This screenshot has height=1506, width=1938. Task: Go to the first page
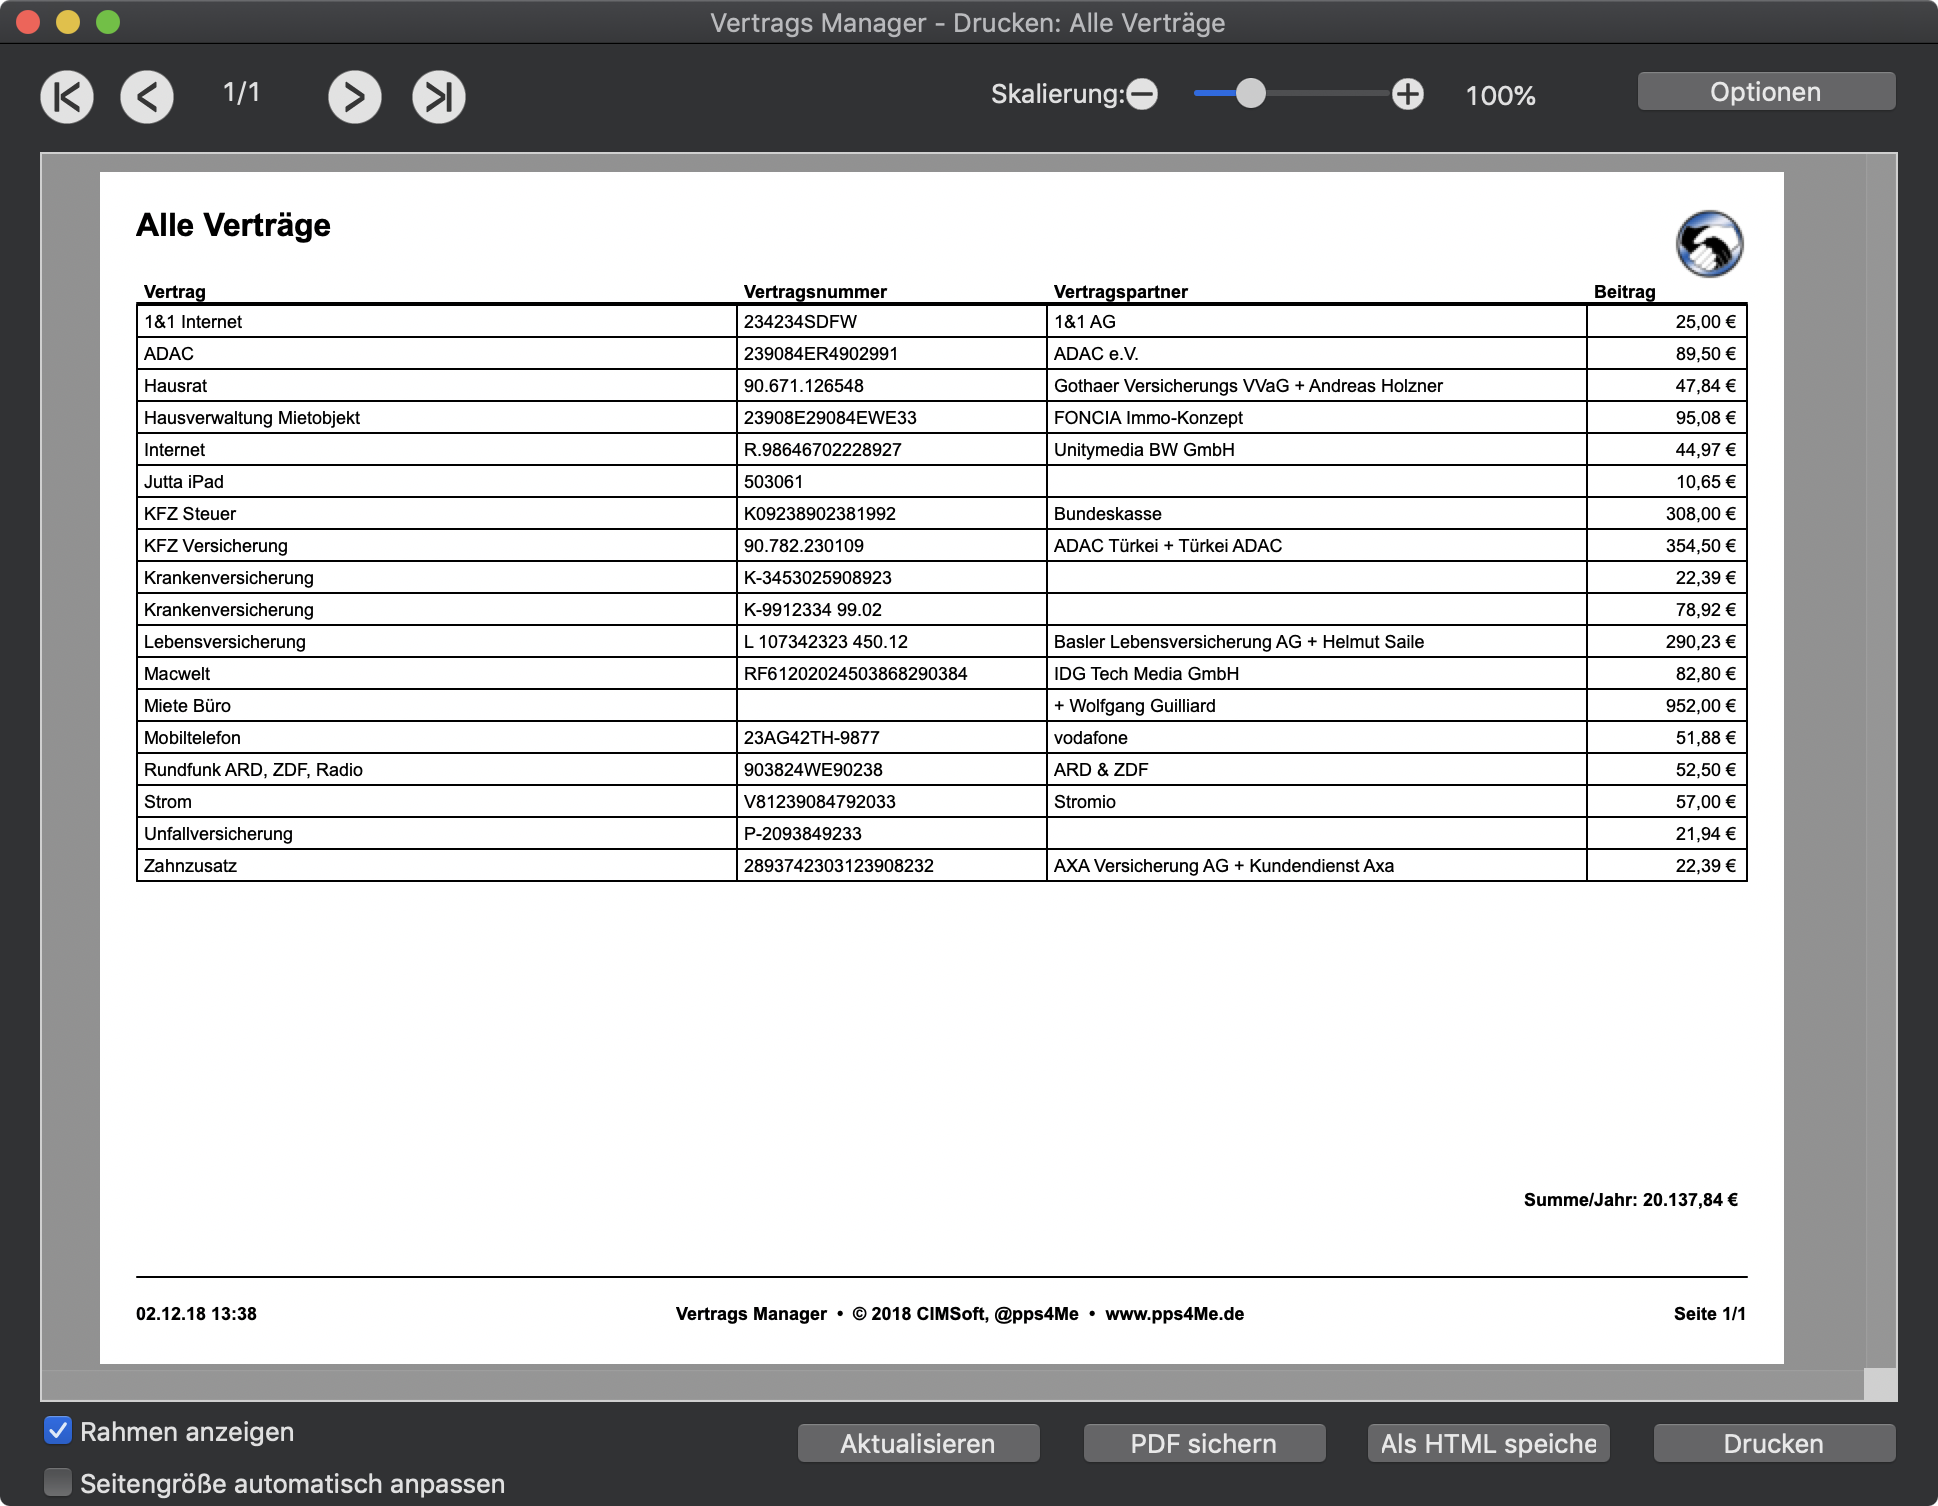pos(67,97)
